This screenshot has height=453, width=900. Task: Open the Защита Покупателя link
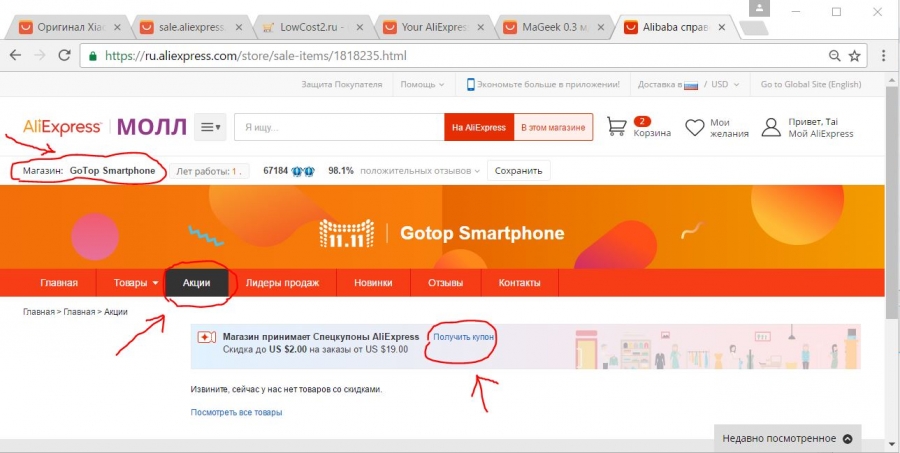point(342,84)
